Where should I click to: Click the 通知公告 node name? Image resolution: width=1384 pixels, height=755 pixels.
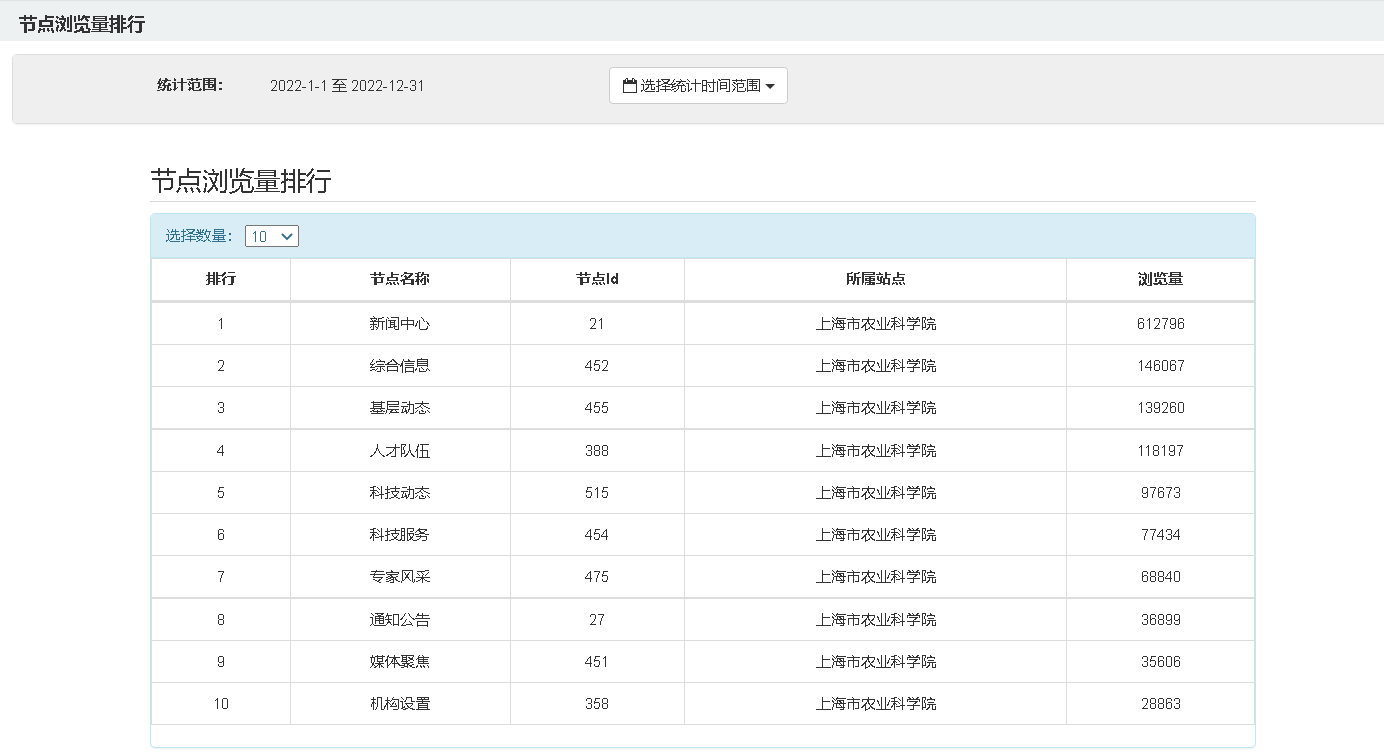pyautogui.click(x=400, y=620)
